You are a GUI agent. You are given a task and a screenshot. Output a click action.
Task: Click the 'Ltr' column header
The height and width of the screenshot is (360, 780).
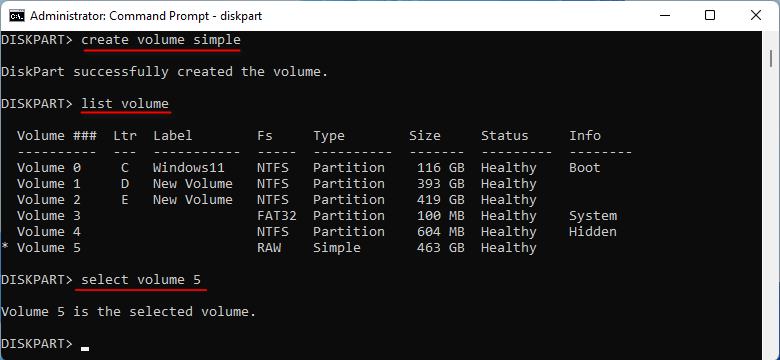[x=125, y=136]
